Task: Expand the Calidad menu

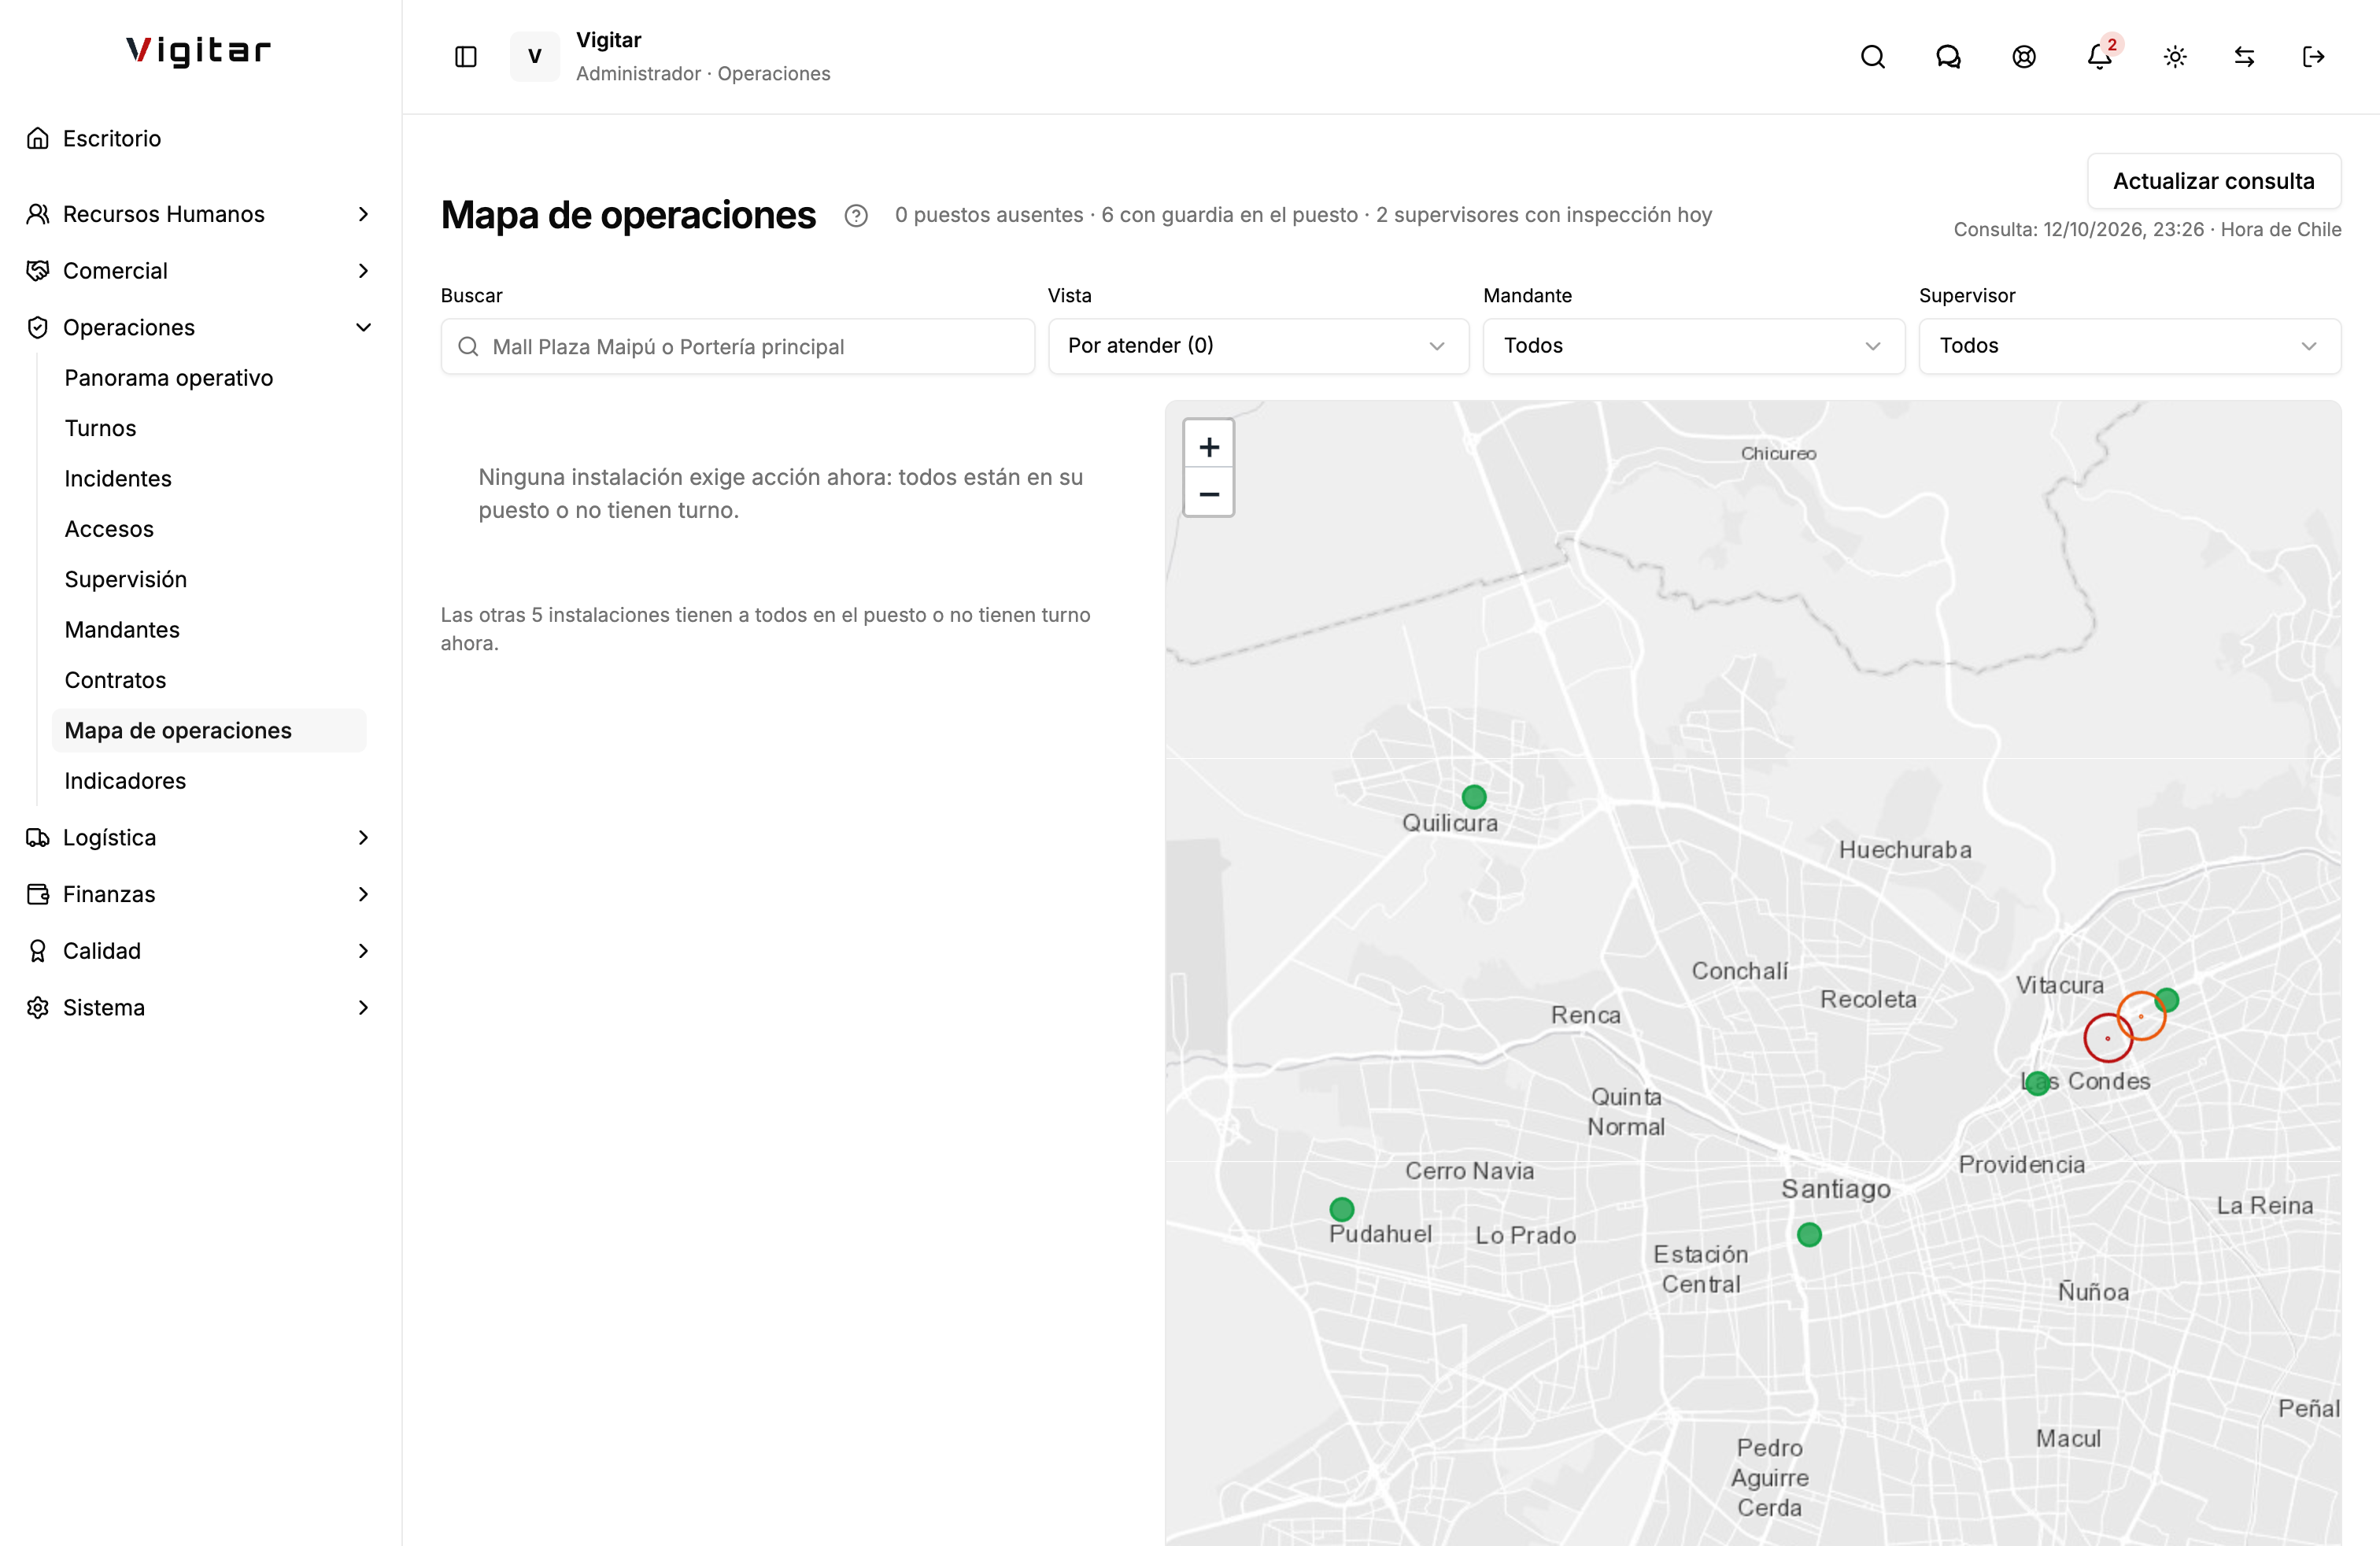Action: coord(200,951)
